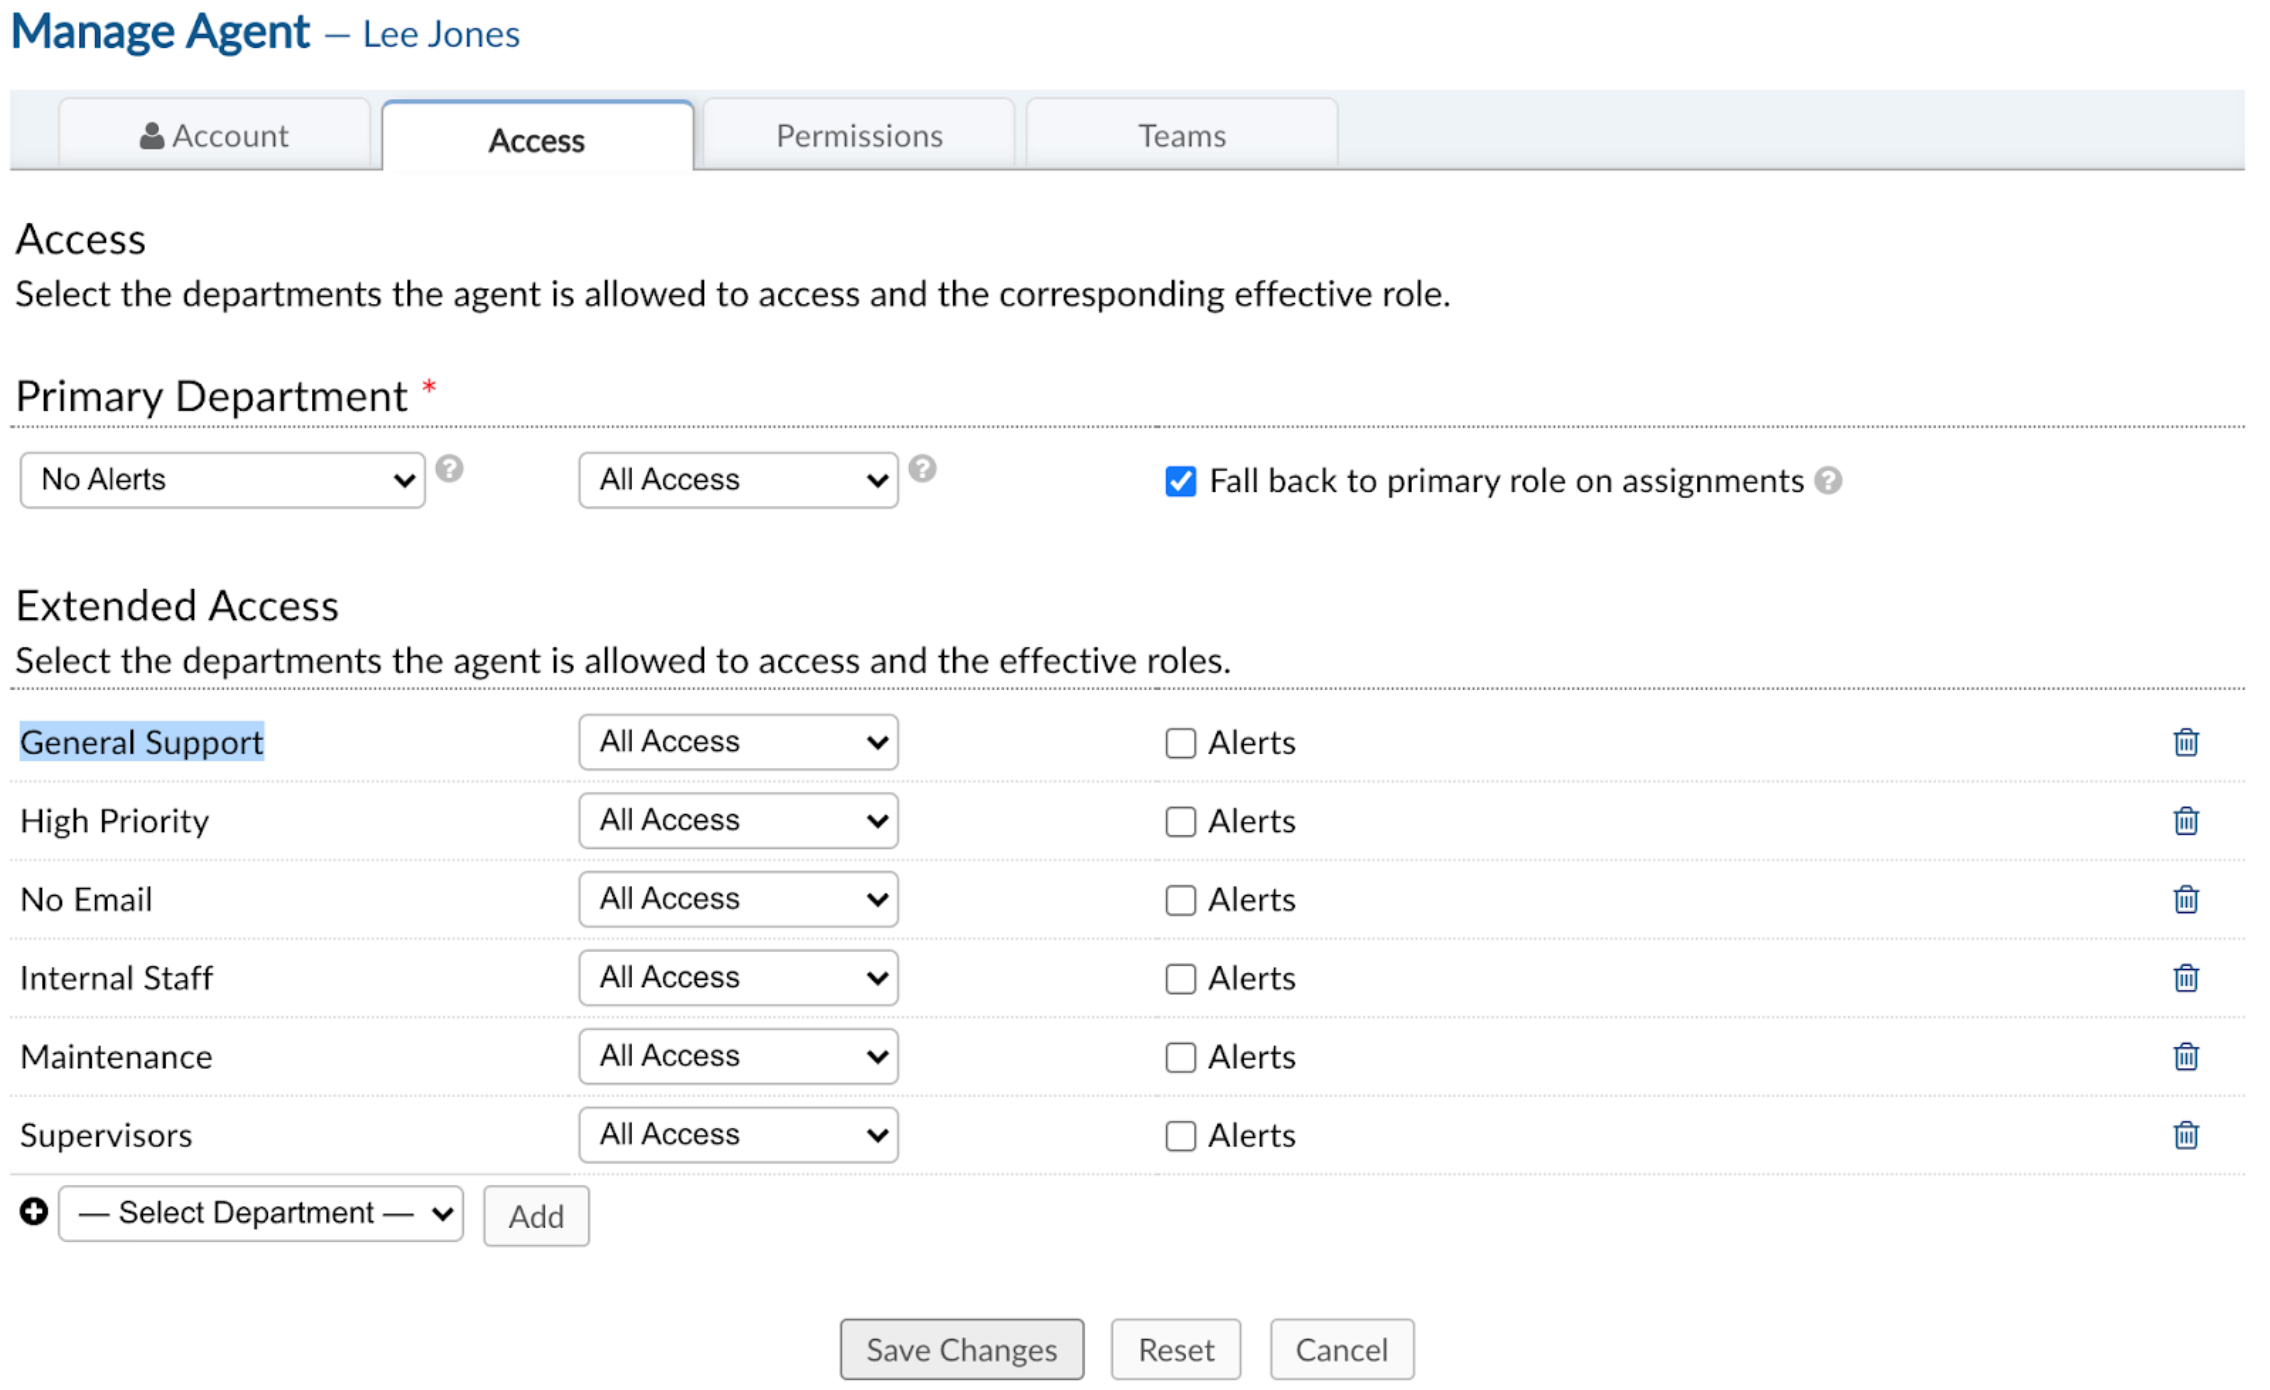Expand the Primary Department All Access dropdown
This screenshot has width=2270, height=1390.
[738, 480]
